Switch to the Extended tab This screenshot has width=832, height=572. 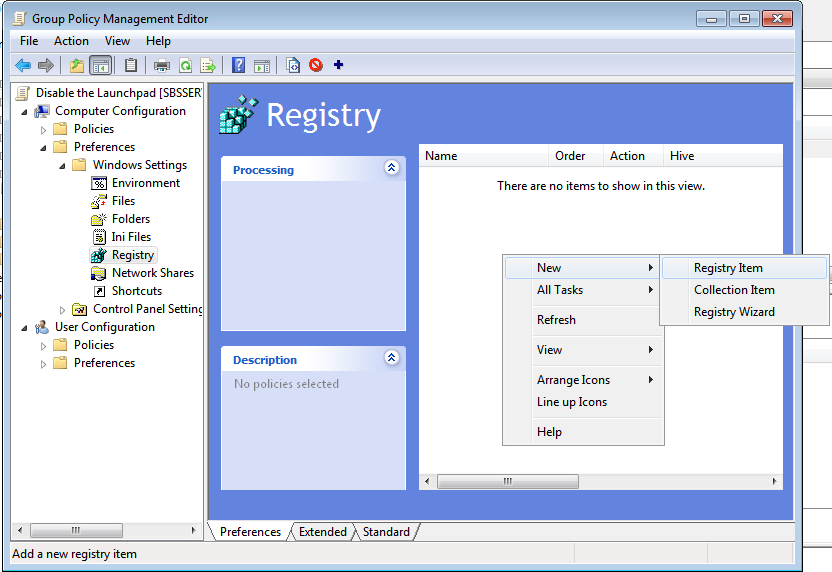click(x=322, y=532)
